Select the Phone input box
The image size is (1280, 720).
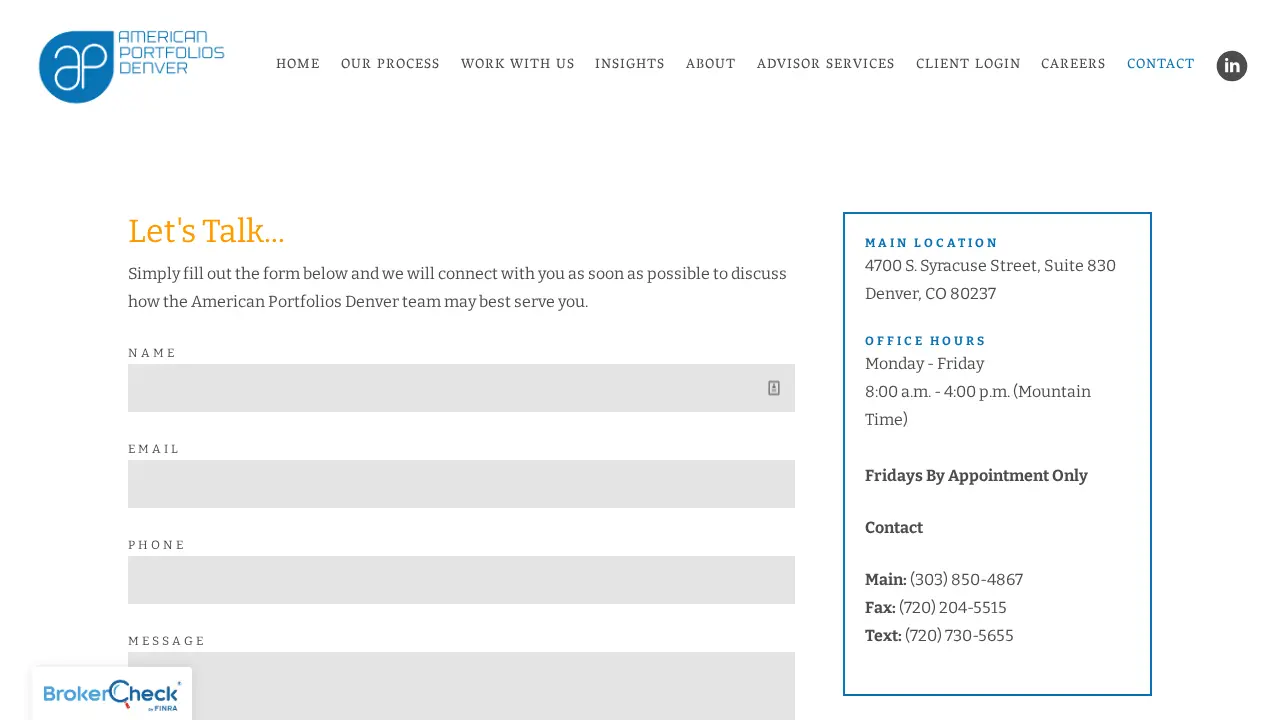(461, 580)
